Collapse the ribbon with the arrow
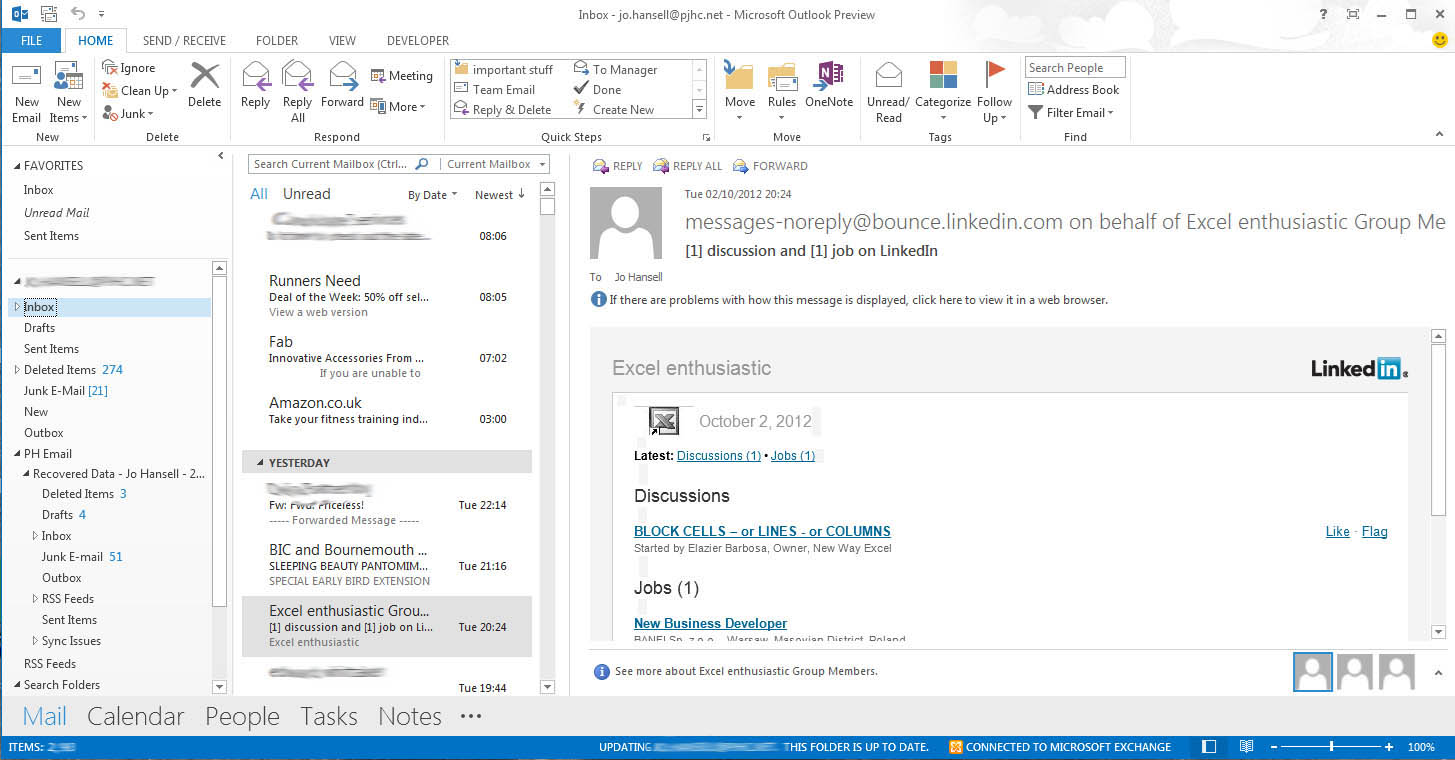Screen dimensions: 1455x760 pyautogui.click(x=1439, y=134)
